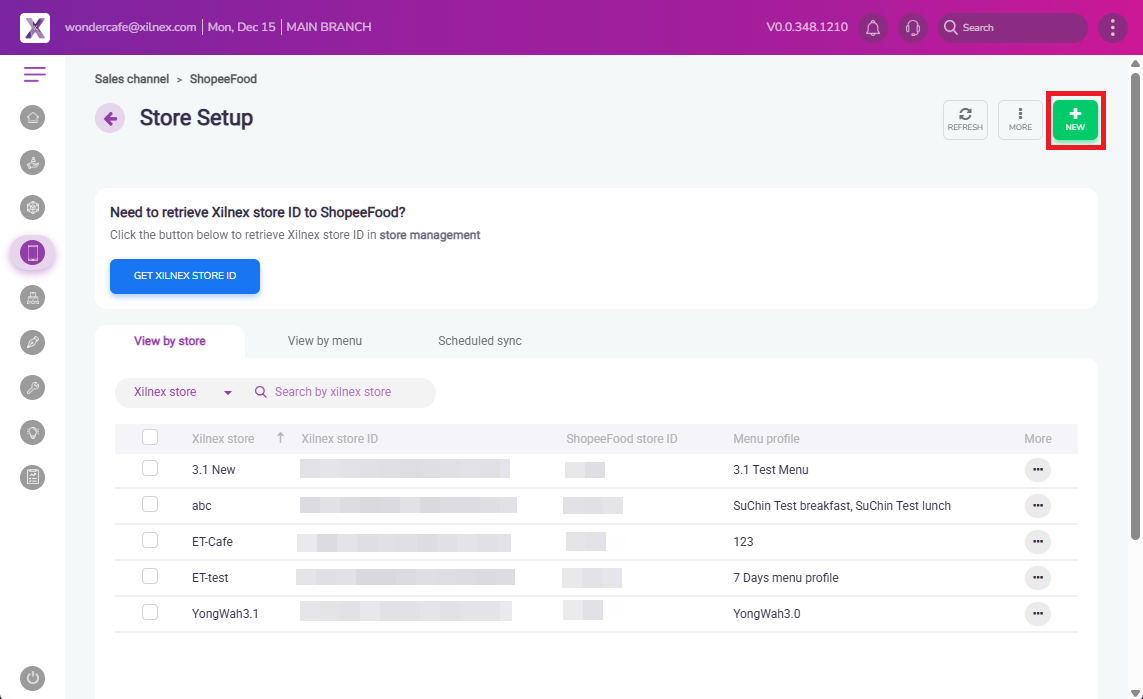Viewport: 1143px width, 699px height.
Task: Click the green New button
Action: [1075, 120]
